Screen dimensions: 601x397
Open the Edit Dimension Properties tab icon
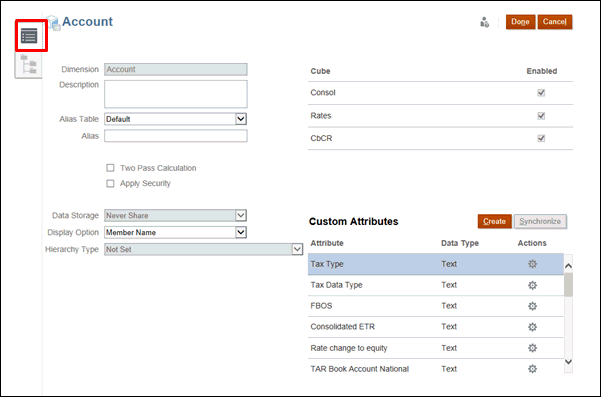click(x=29, y=36)
